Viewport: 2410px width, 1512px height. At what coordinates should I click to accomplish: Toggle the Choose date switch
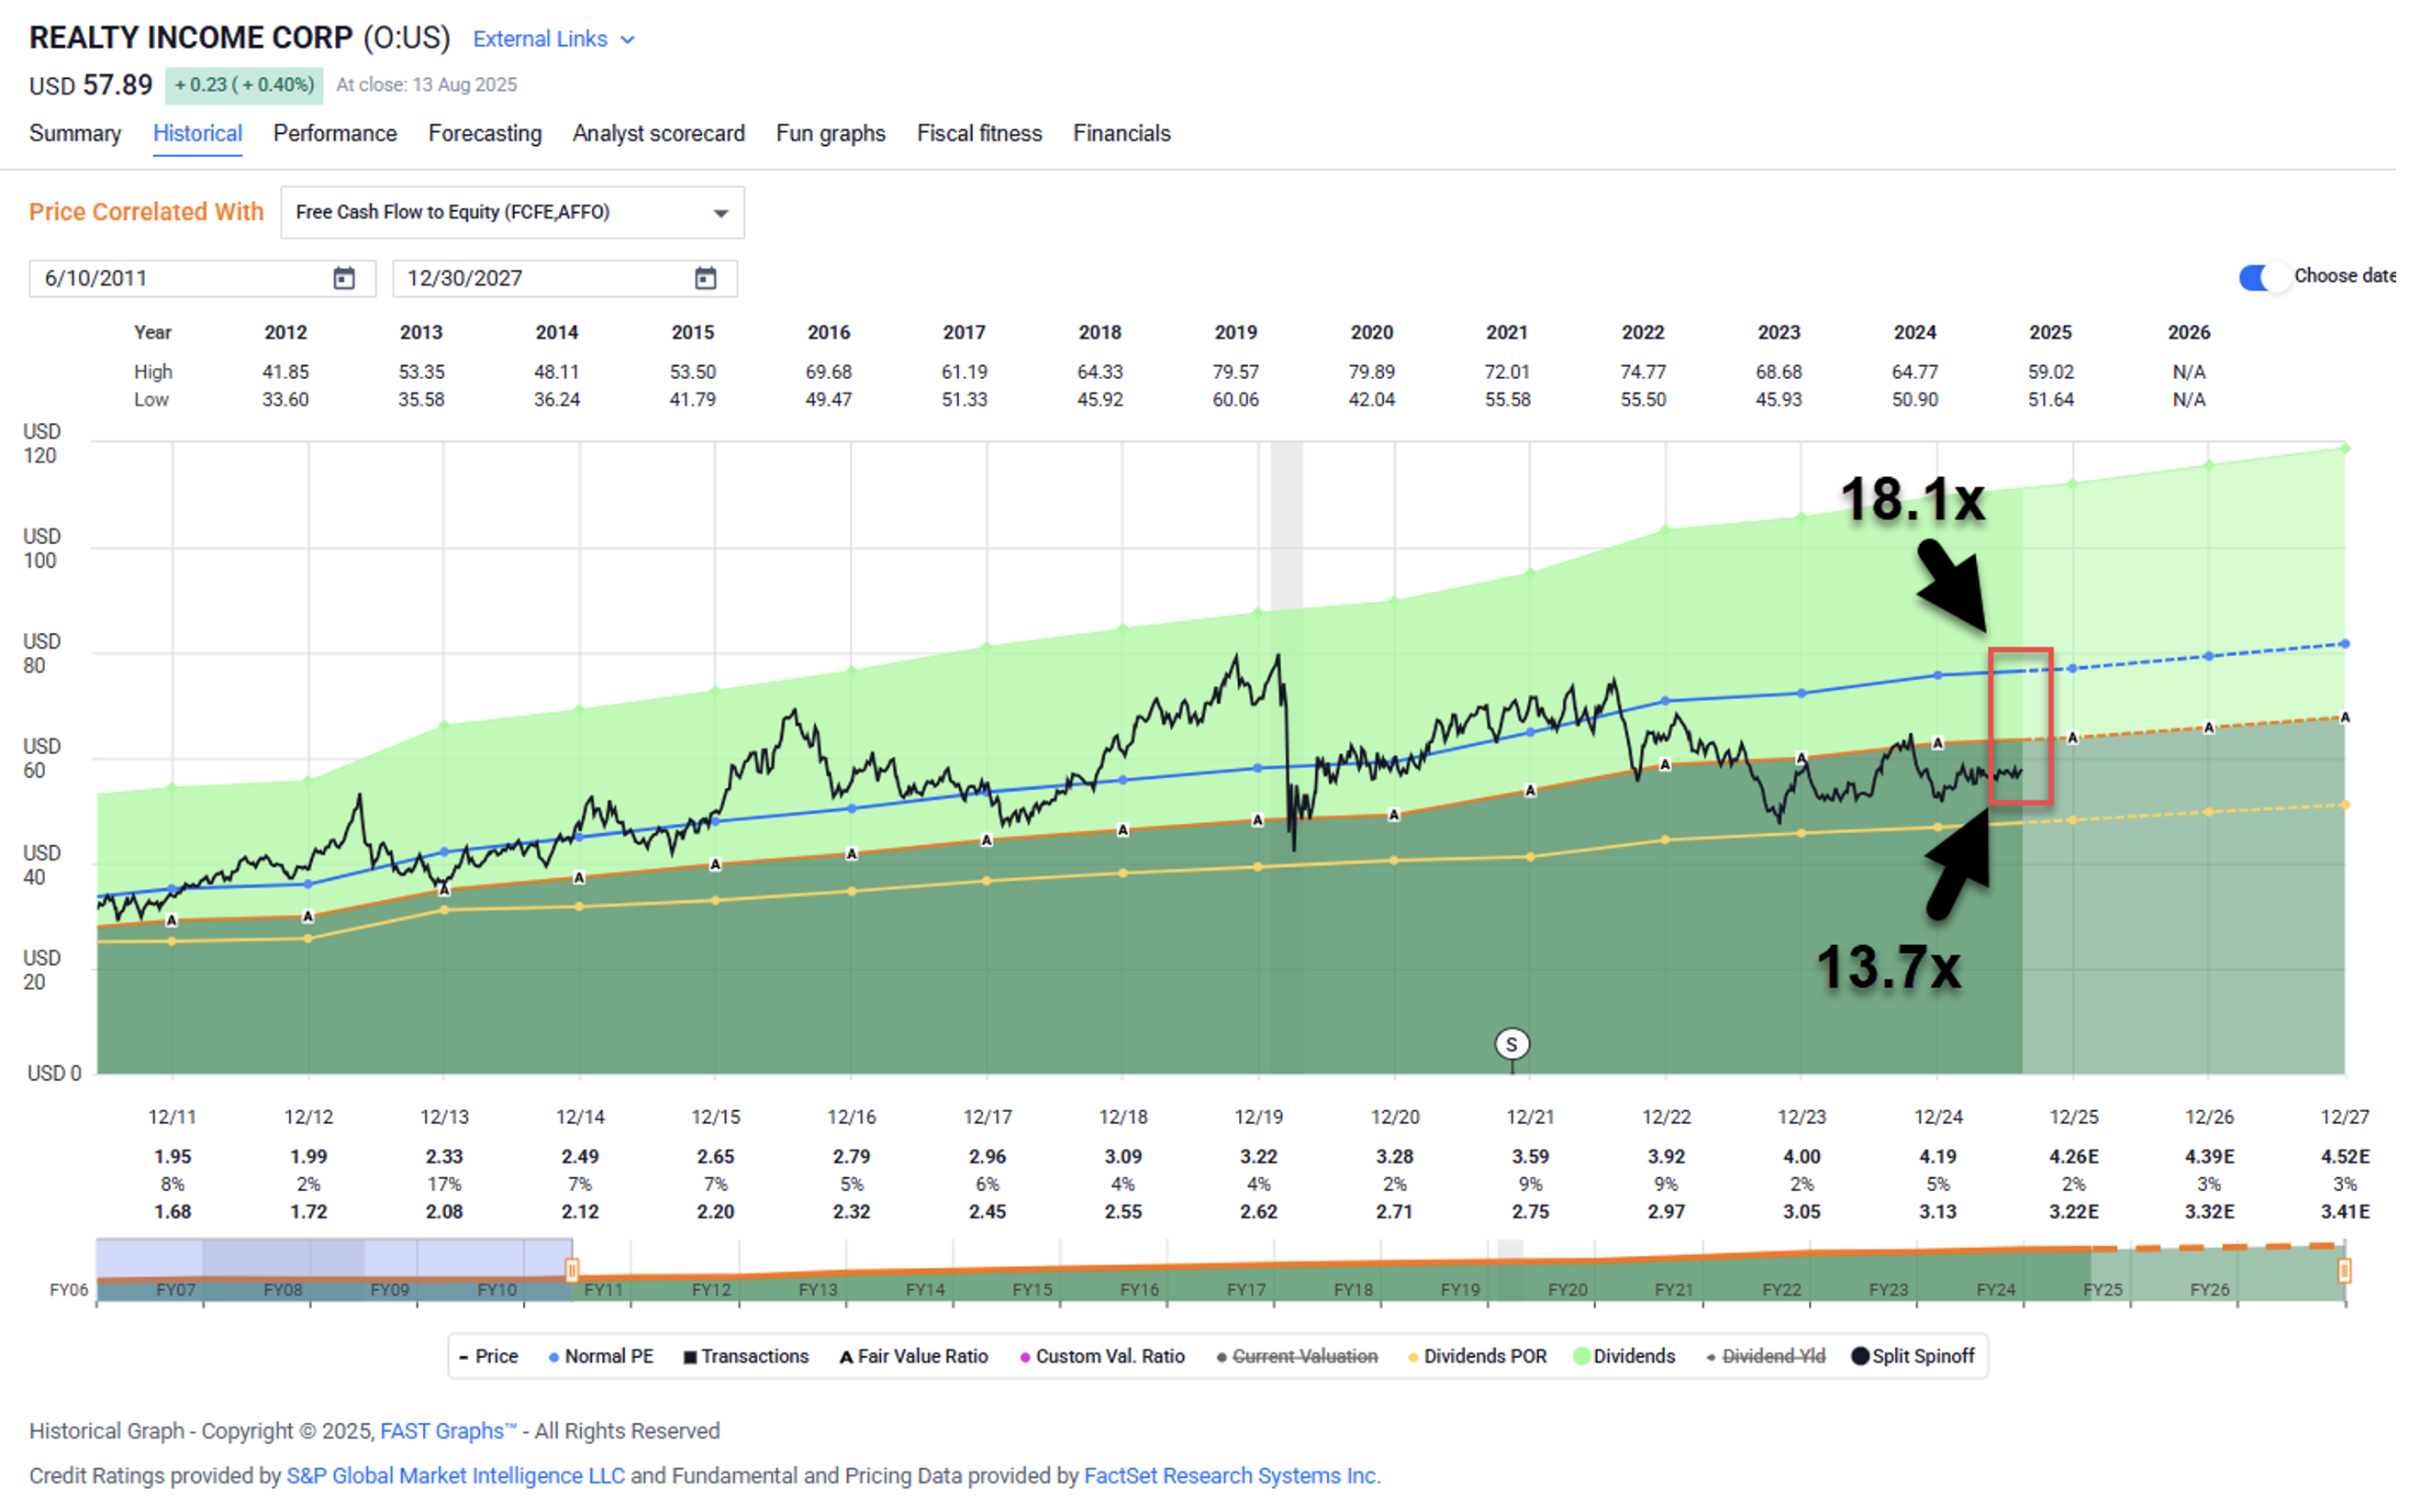coord(2263,277)
